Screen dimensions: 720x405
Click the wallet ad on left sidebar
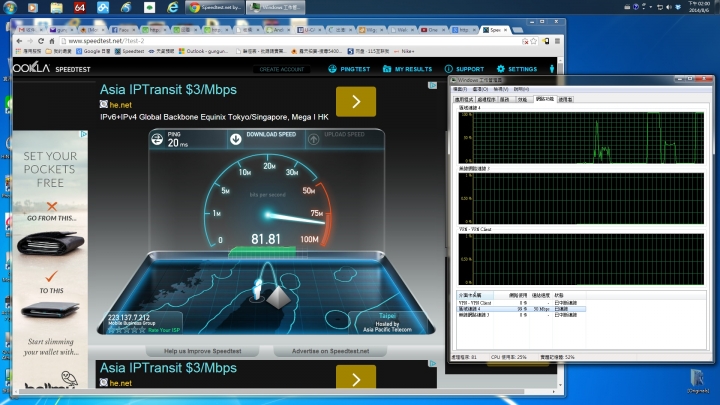point(51,259)
